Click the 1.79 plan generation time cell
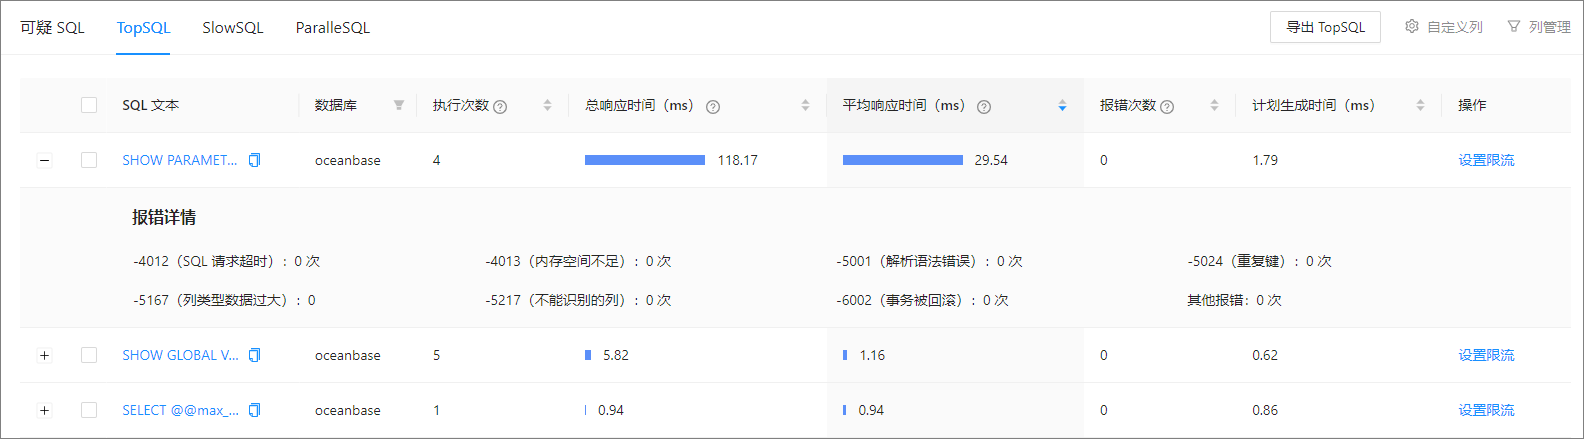Image resolution: width=1584 pixels, height=439 pixels. click(x=1265, y=160)
